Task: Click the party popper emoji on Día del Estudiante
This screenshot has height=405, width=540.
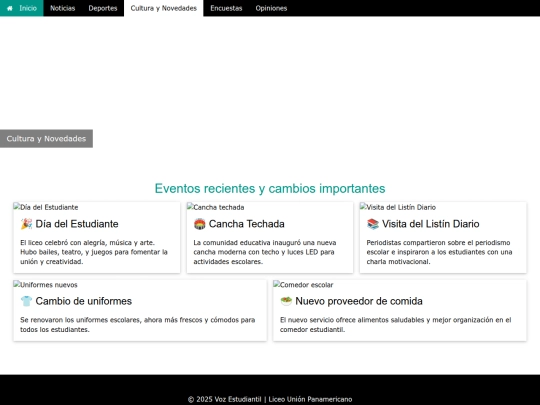Action: click(x=26, y=224)
